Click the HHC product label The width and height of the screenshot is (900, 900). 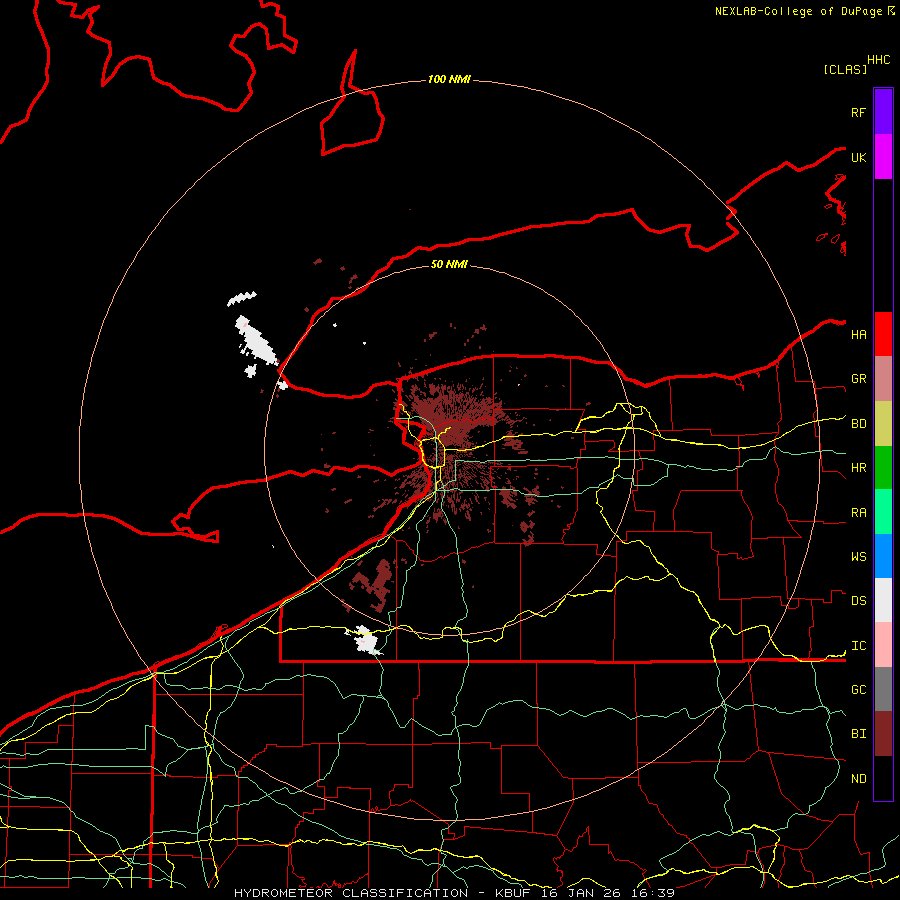879,60
